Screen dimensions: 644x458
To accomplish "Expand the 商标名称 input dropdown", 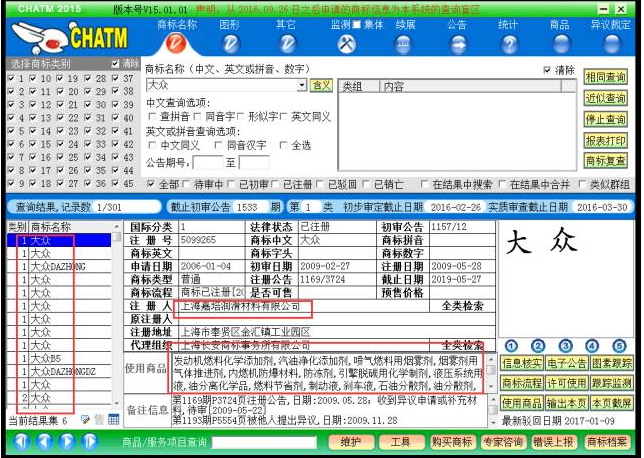I will click(x=302, y=86).
